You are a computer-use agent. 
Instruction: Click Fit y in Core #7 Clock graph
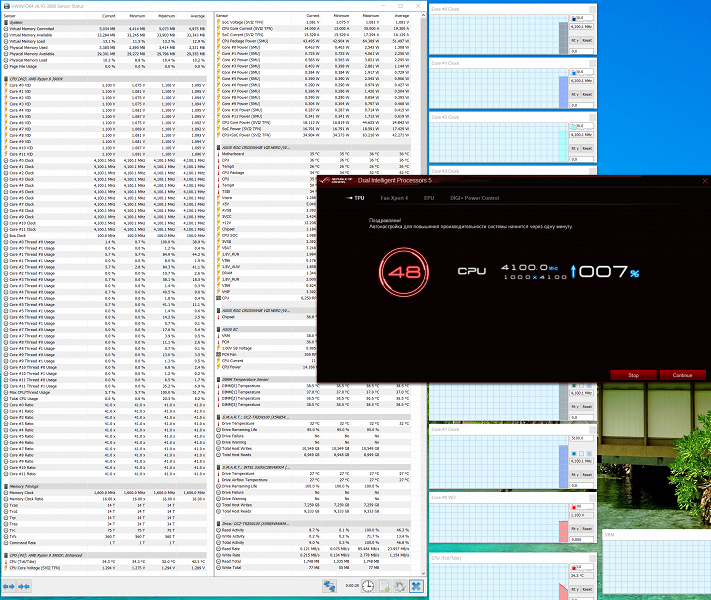(x=575, y=474)
